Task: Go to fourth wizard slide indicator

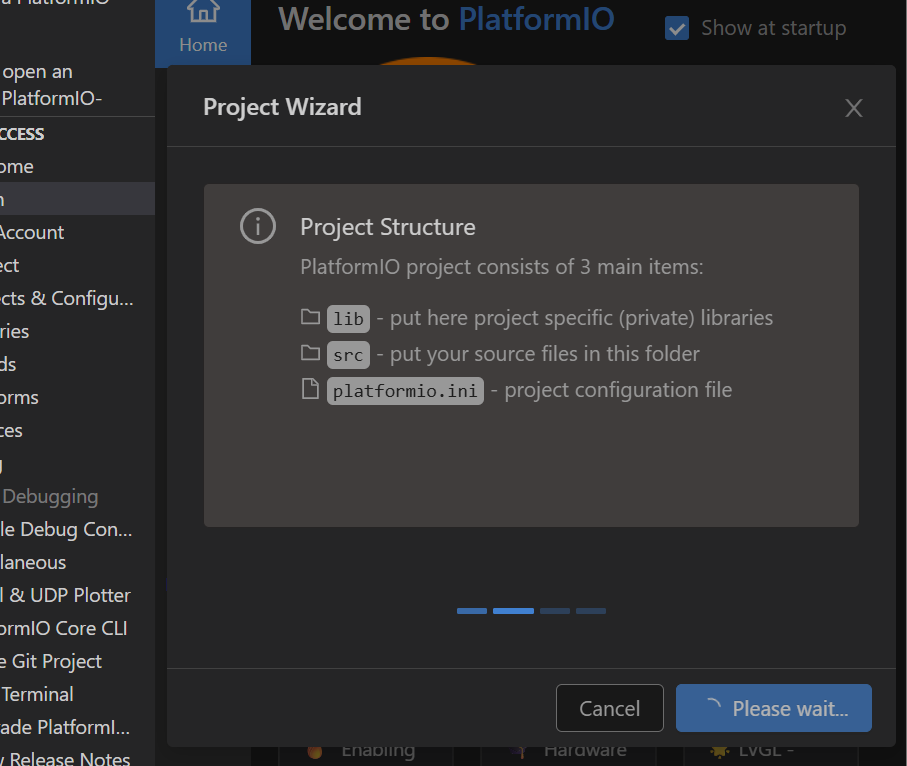Action: click(x=591, y=611)
